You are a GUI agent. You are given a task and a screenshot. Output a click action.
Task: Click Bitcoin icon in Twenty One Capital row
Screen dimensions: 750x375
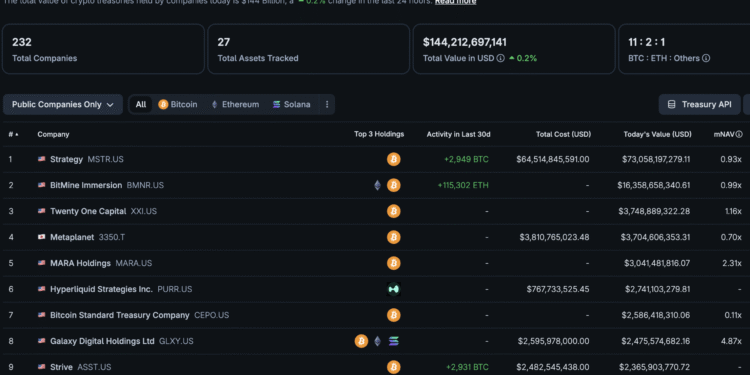[394, 211]
